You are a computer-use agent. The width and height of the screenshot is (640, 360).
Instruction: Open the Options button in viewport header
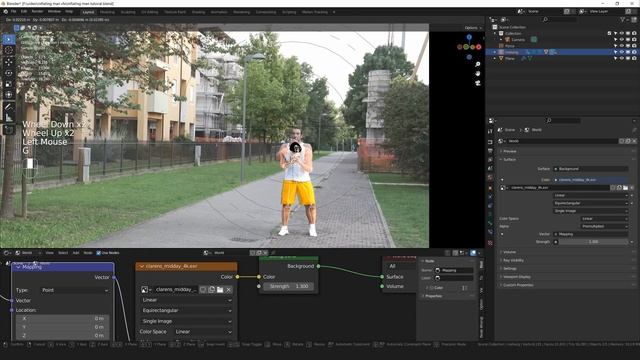(473, 28)
